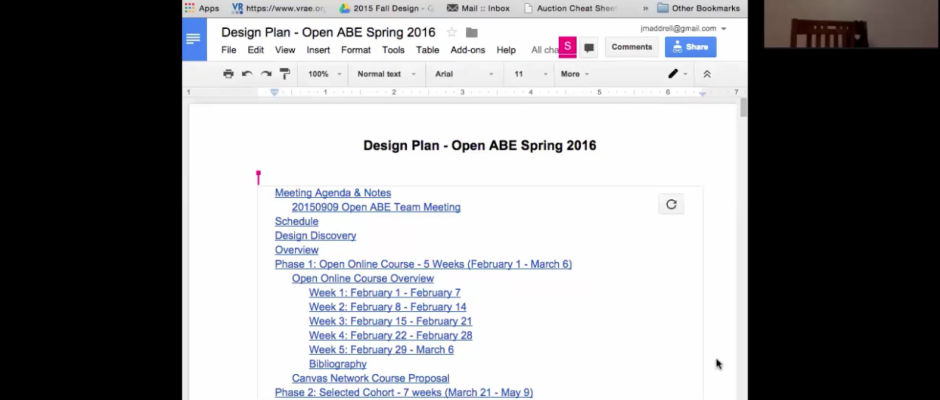Image resolution: width=940 pixels, height=400 pixels.
Task: Click the blue Share button
Action: (x=690, y=47)
